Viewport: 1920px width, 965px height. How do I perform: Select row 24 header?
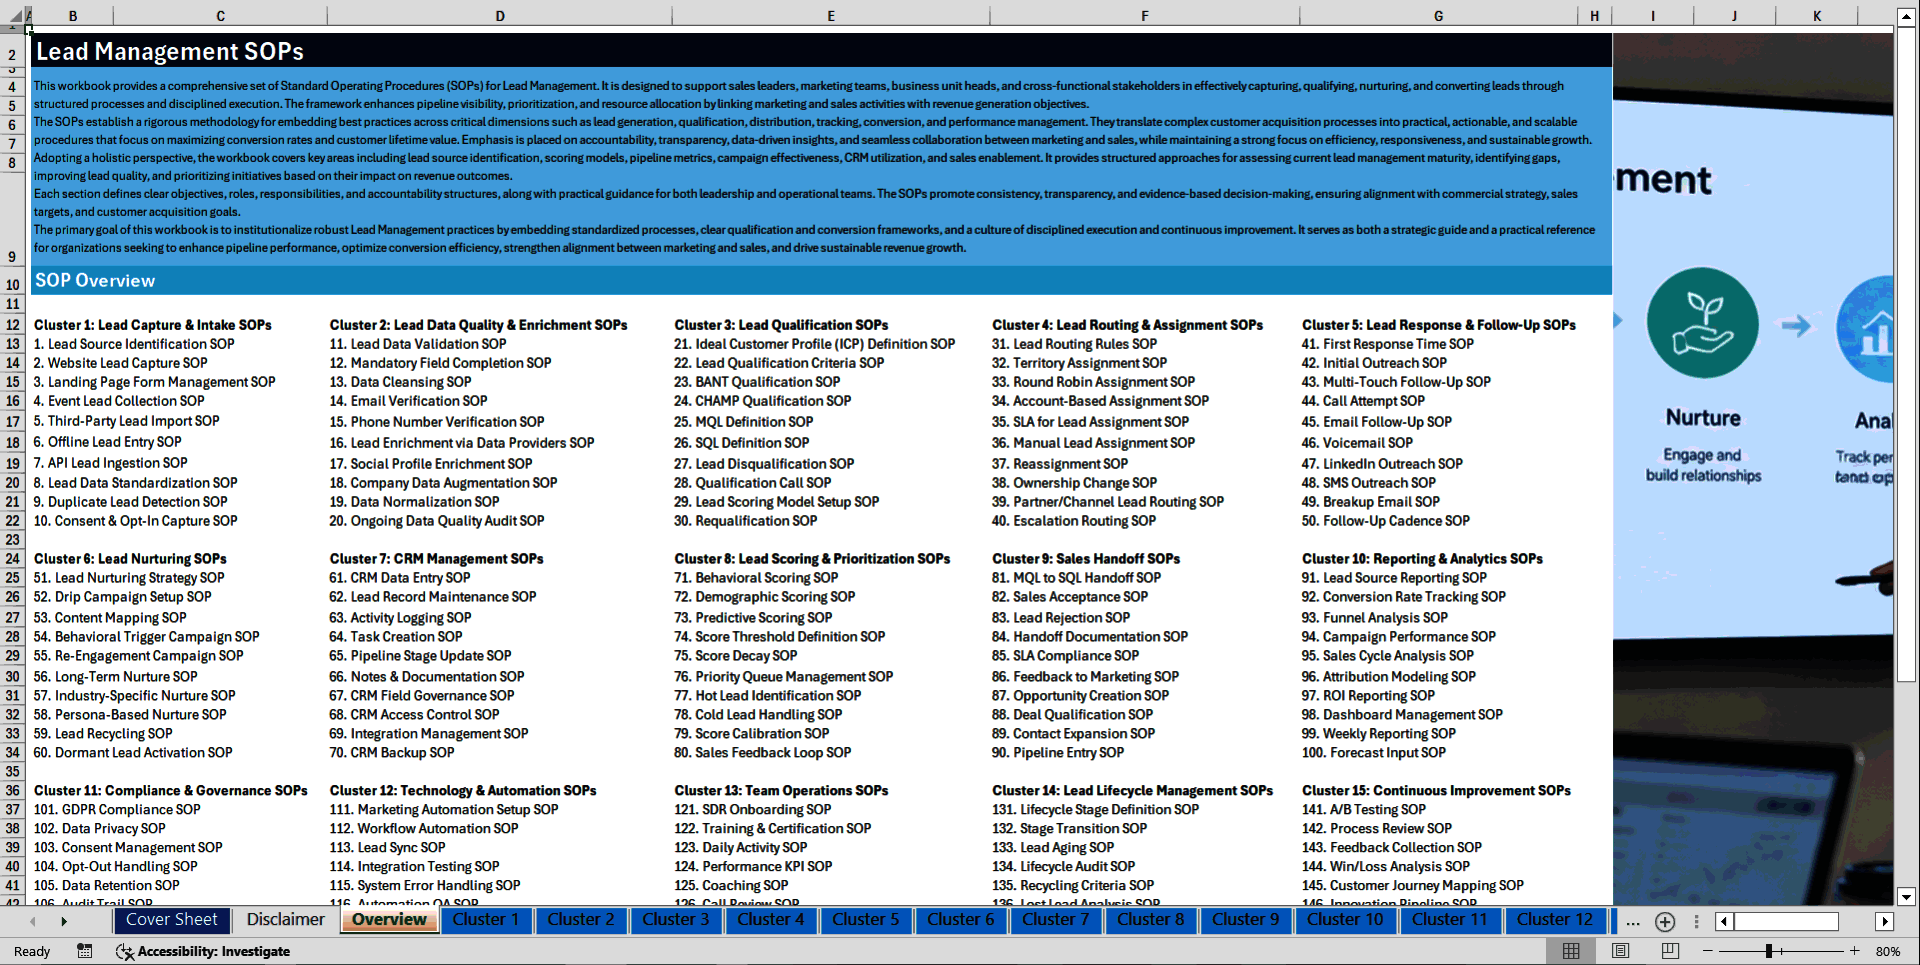pyautogui.click(x=12, y=559)
